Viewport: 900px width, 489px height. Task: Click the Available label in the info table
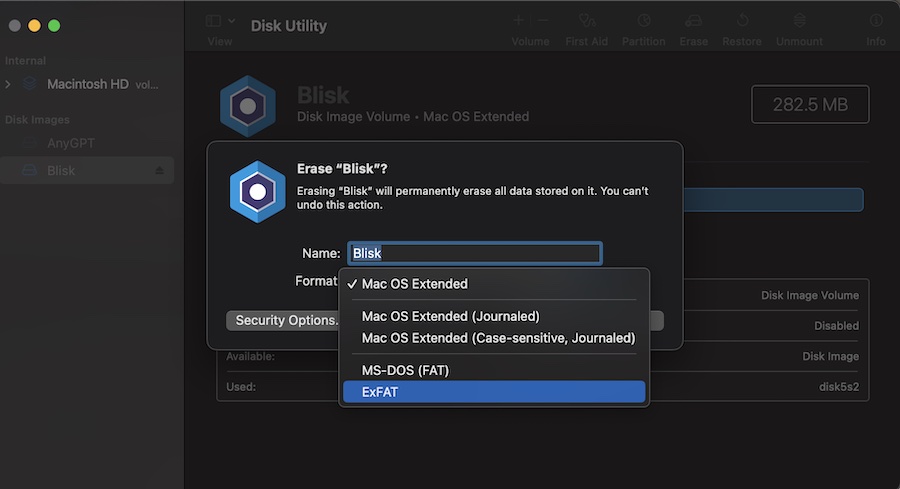pyautogui.click(x=250, y=356)
